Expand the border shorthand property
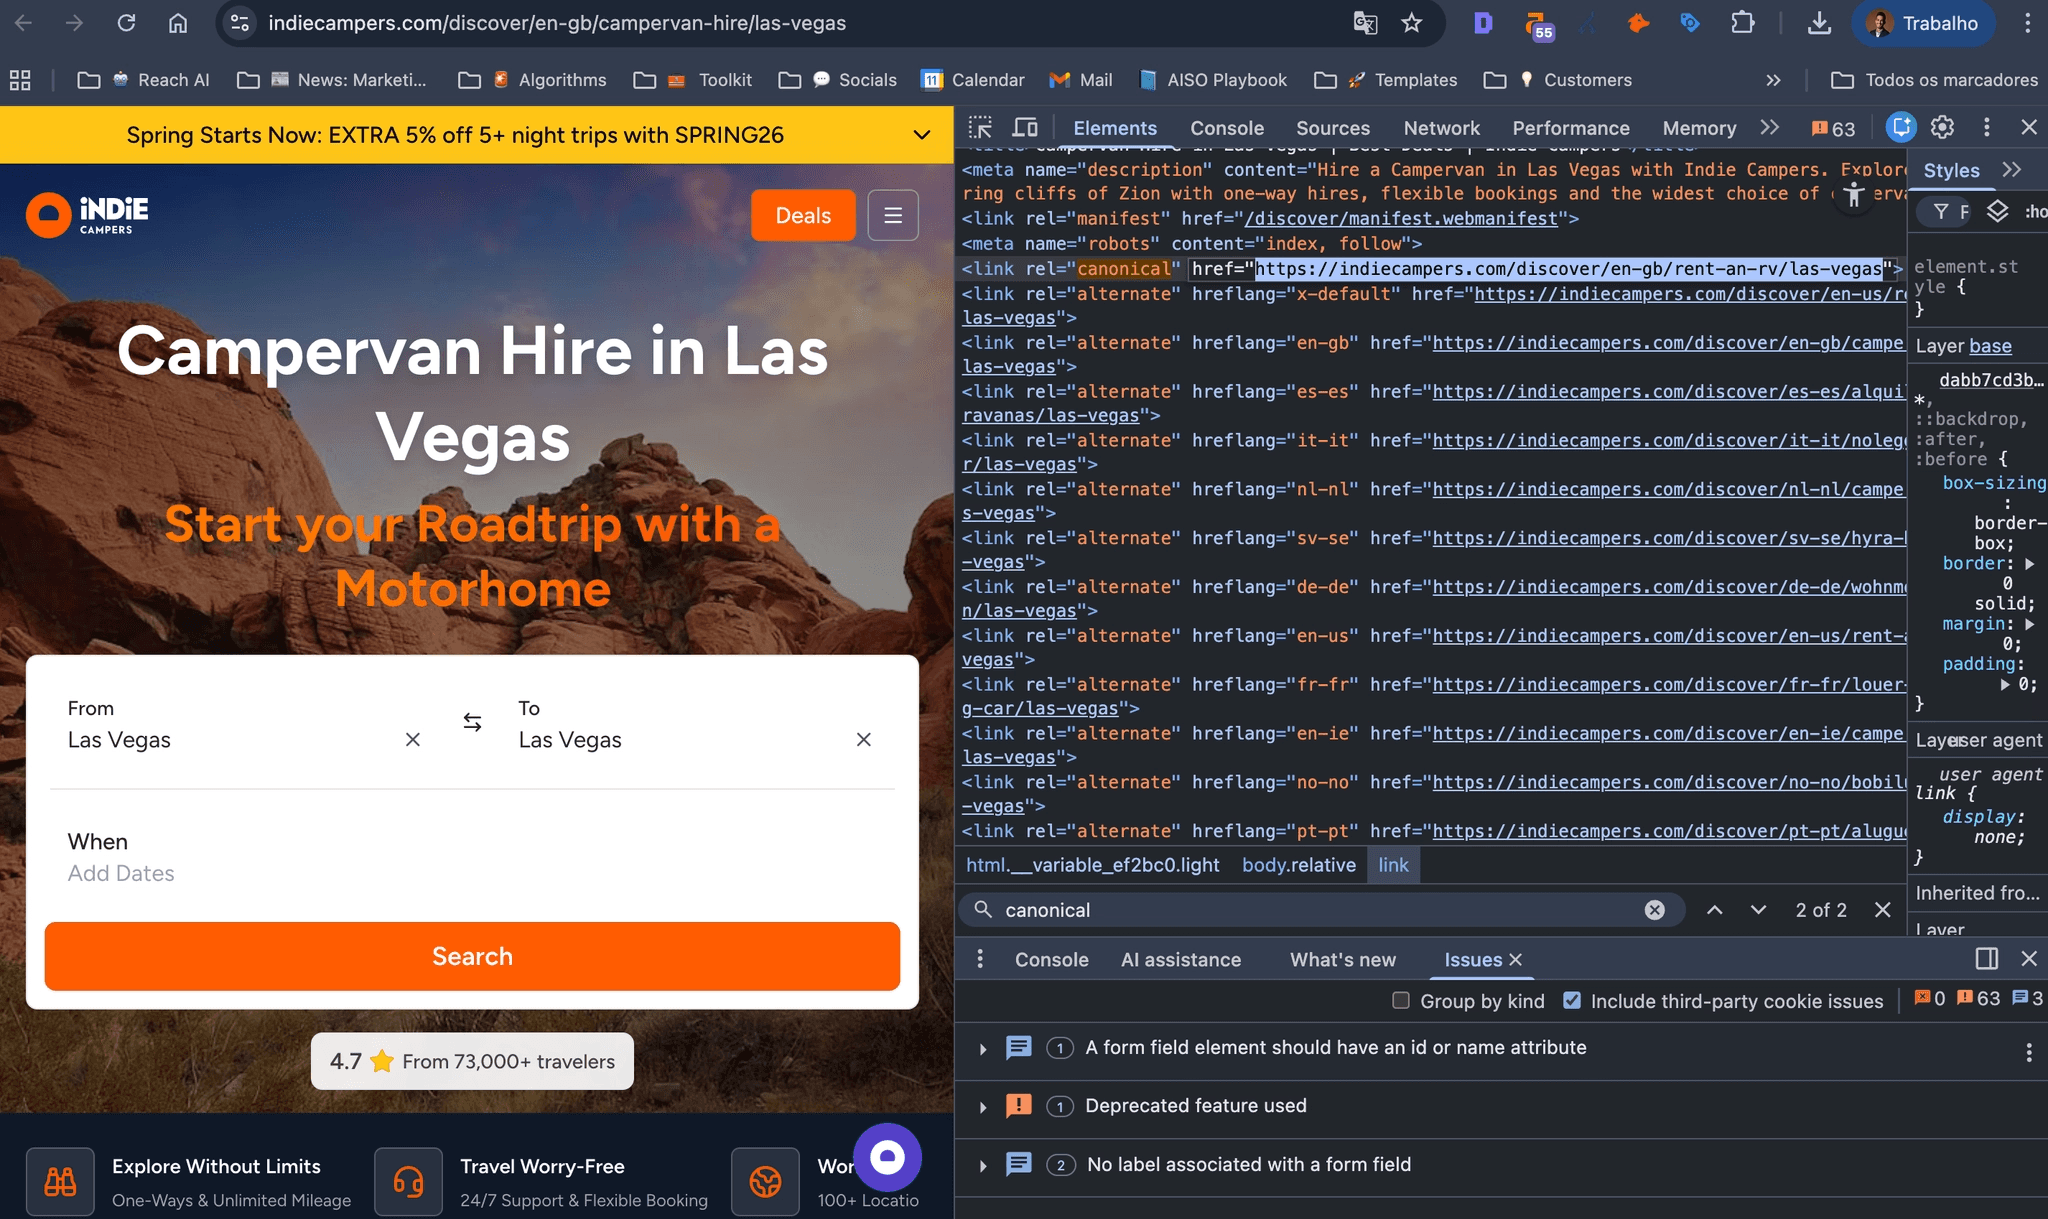This screenshot has width=2048, height=1219. pyautogui.click(x=2030, y=564)
